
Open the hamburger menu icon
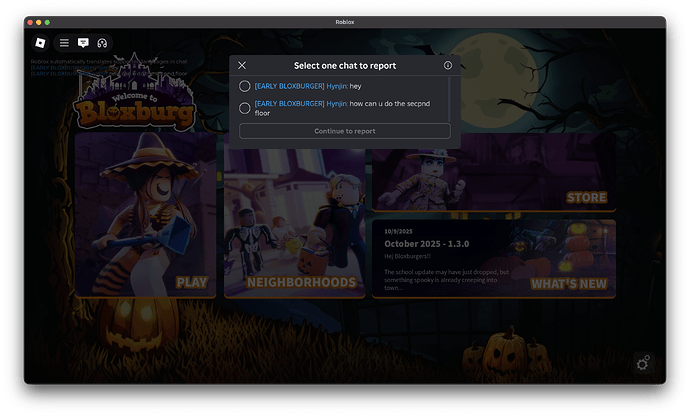tap(64, 43)
